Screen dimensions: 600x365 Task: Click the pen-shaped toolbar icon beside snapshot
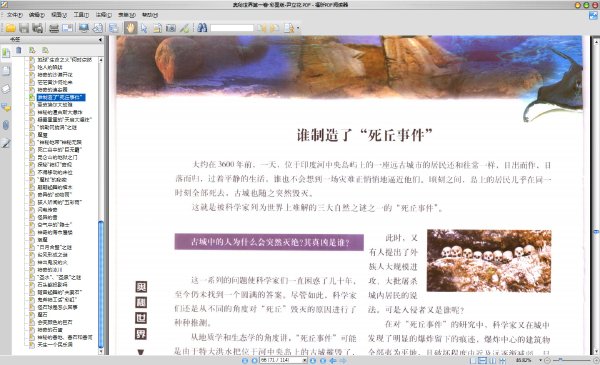click(x=184, y=28)
